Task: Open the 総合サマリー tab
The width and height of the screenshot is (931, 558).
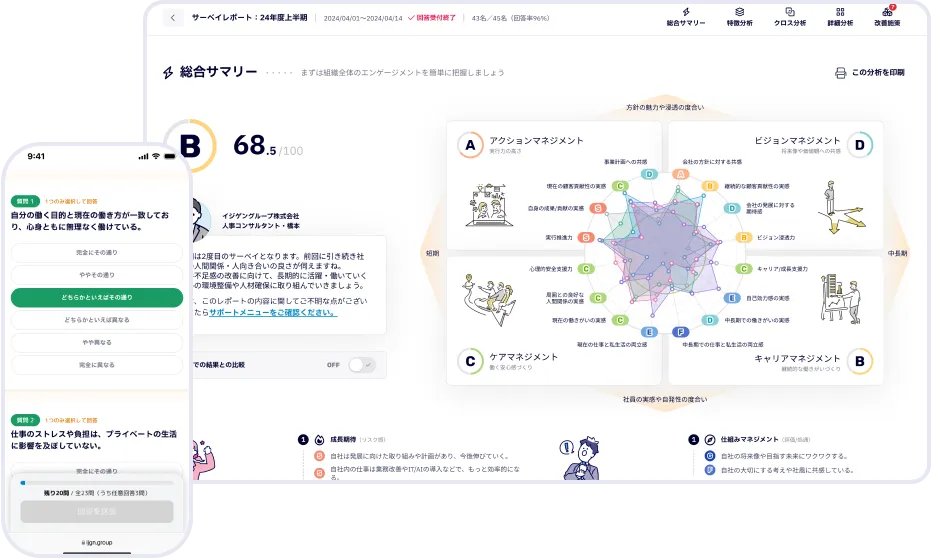Action: [686, 17]
